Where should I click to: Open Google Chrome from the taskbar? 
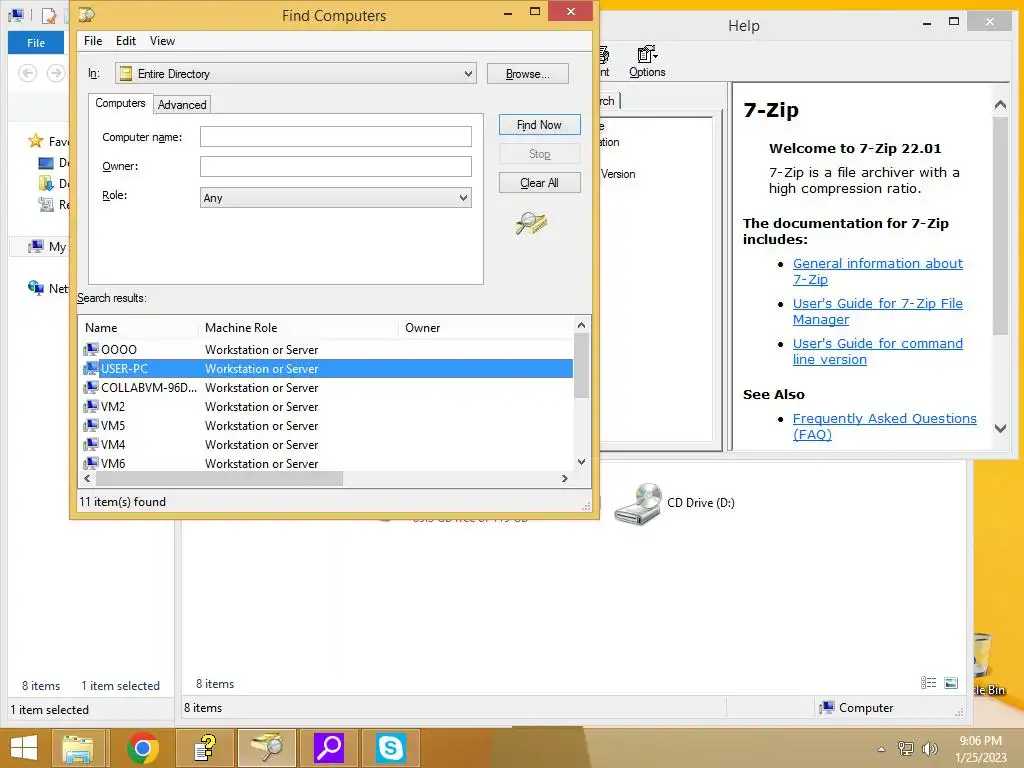point(143,748)
